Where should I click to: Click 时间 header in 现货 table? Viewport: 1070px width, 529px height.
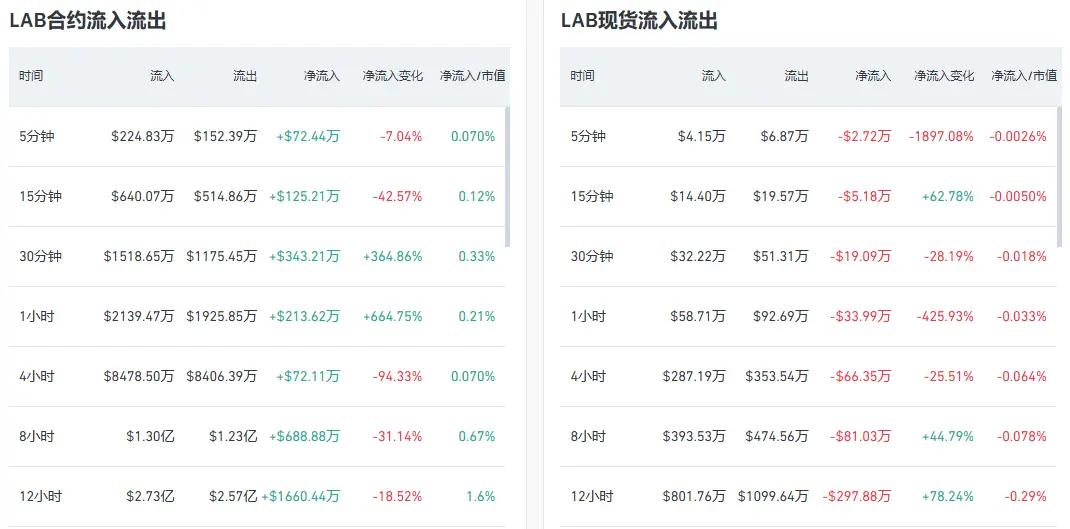click(x=583, y=76)
